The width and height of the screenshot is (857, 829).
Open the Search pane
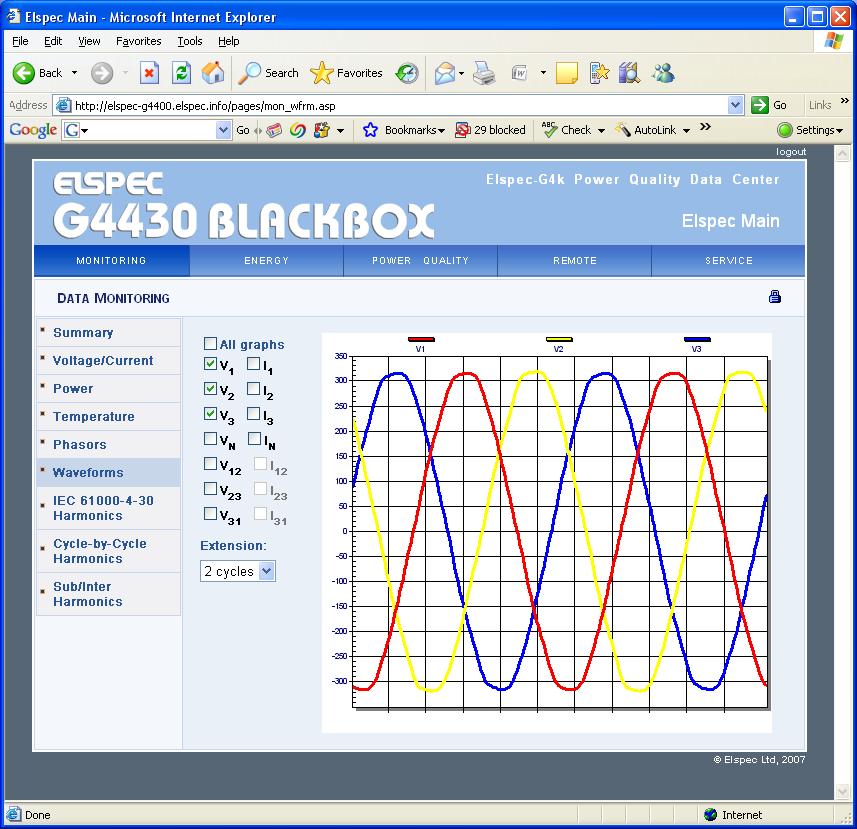(269, 73)
